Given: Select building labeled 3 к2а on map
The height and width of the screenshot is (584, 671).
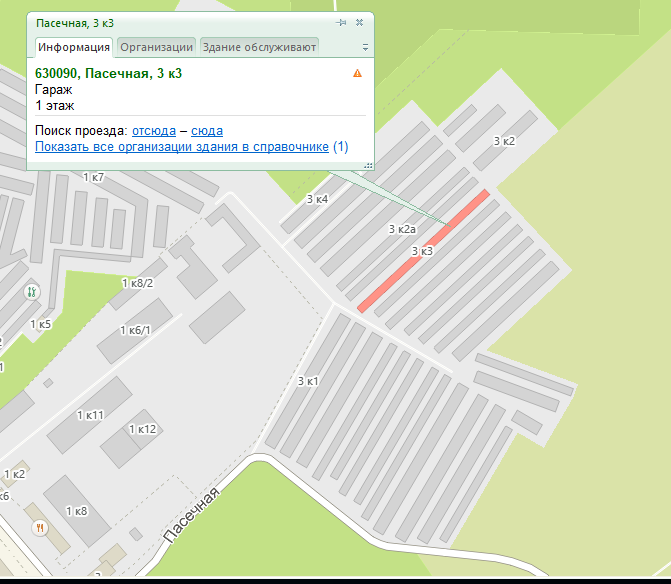Looking at the screenshot, I should tap(401, 230).
